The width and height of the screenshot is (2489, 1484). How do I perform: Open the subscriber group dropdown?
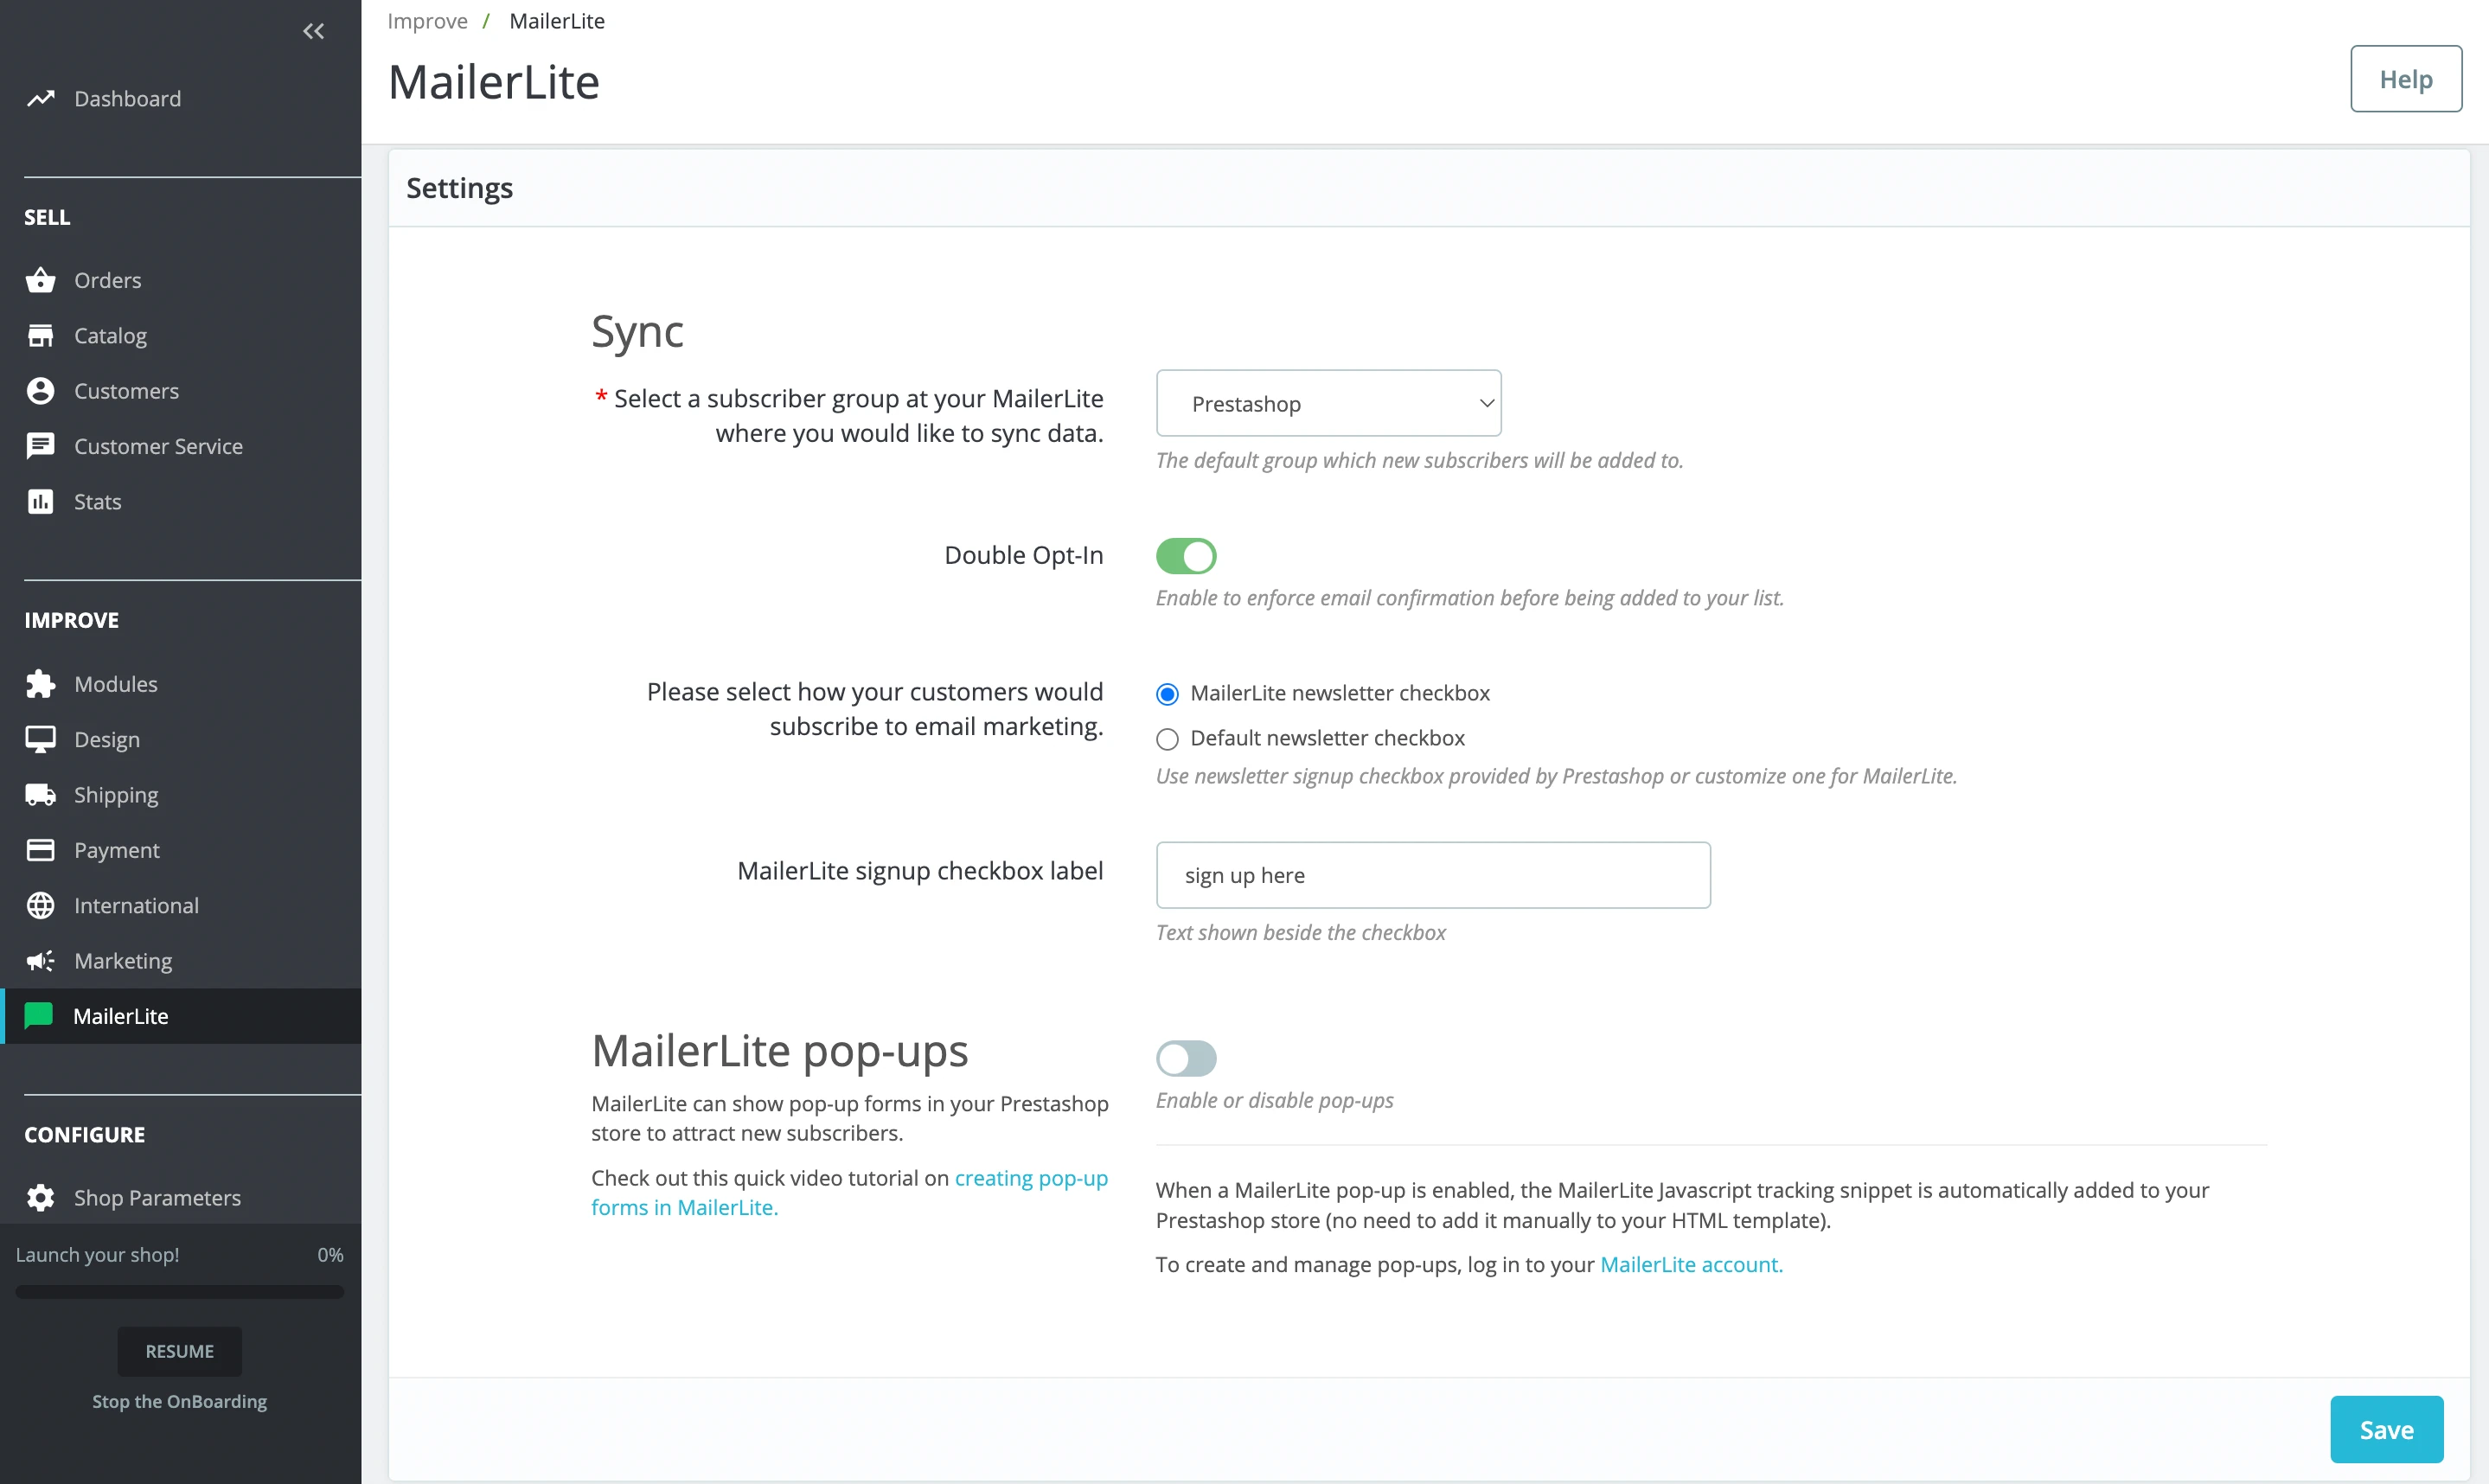click(x=1328, y=404)
